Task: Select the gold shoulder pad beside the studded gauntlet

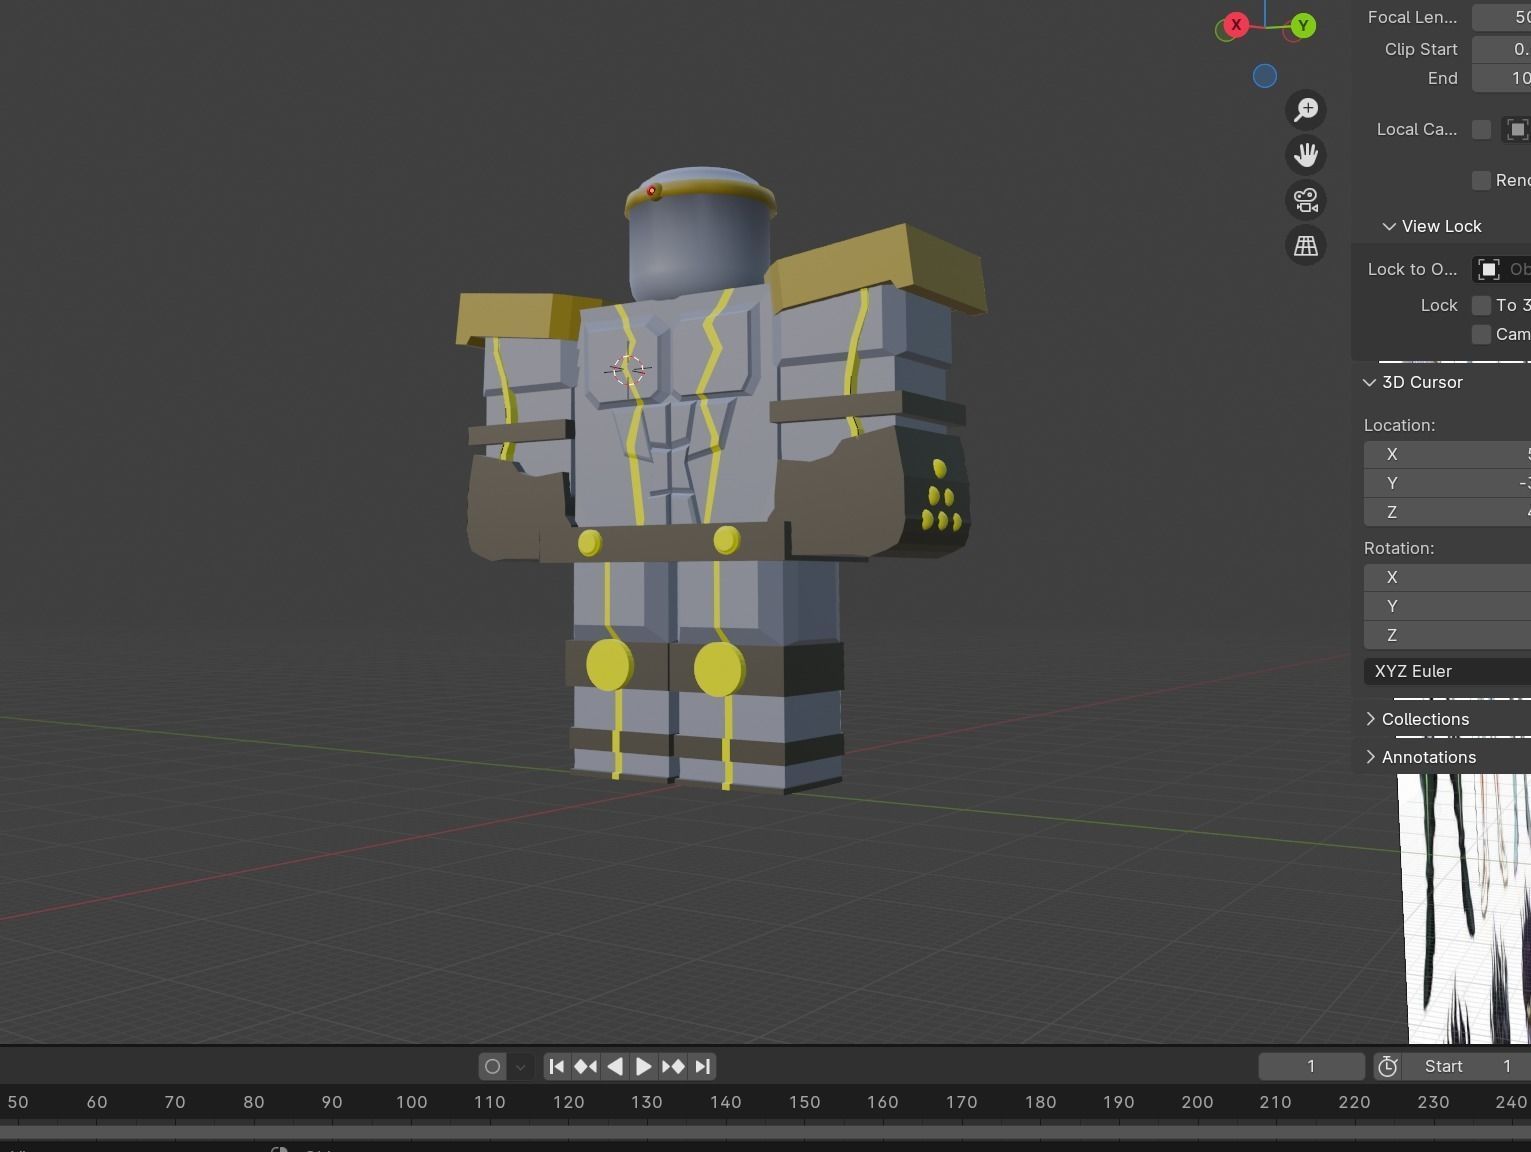Action: coord(879,266)
